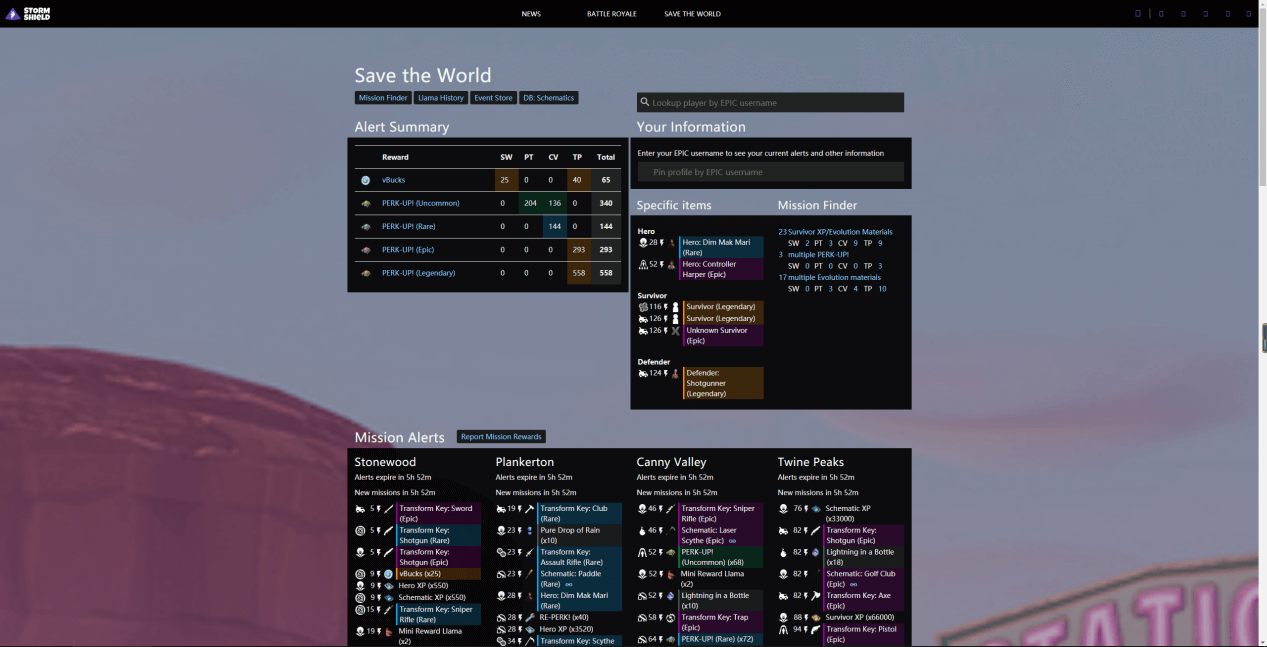Click the Lightning in a Bottle (x18) icon
Viewport: 1267px width, 647px height.
coord(815,552)
